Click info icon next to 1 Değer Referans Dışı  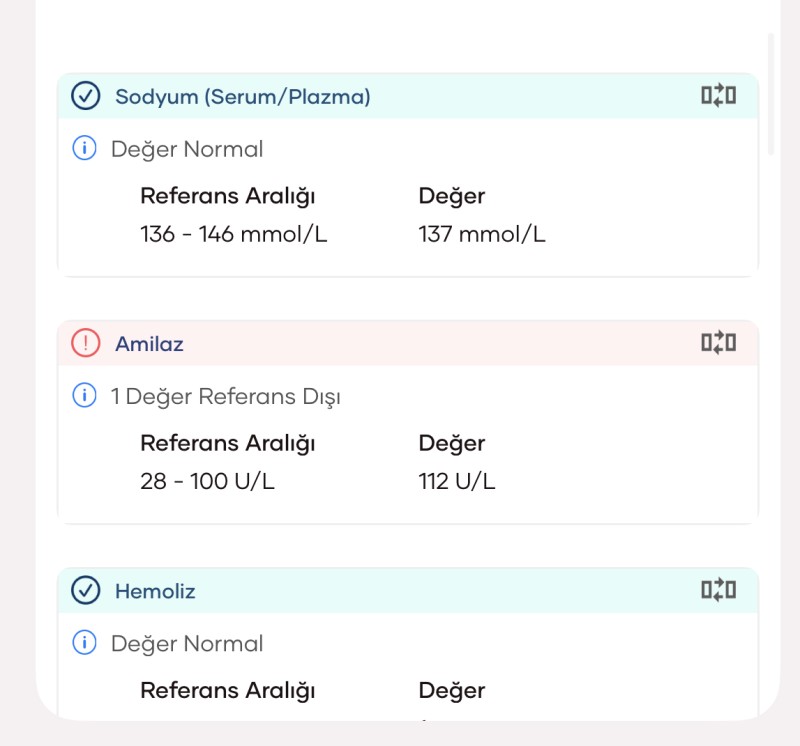tap(85, 395)
